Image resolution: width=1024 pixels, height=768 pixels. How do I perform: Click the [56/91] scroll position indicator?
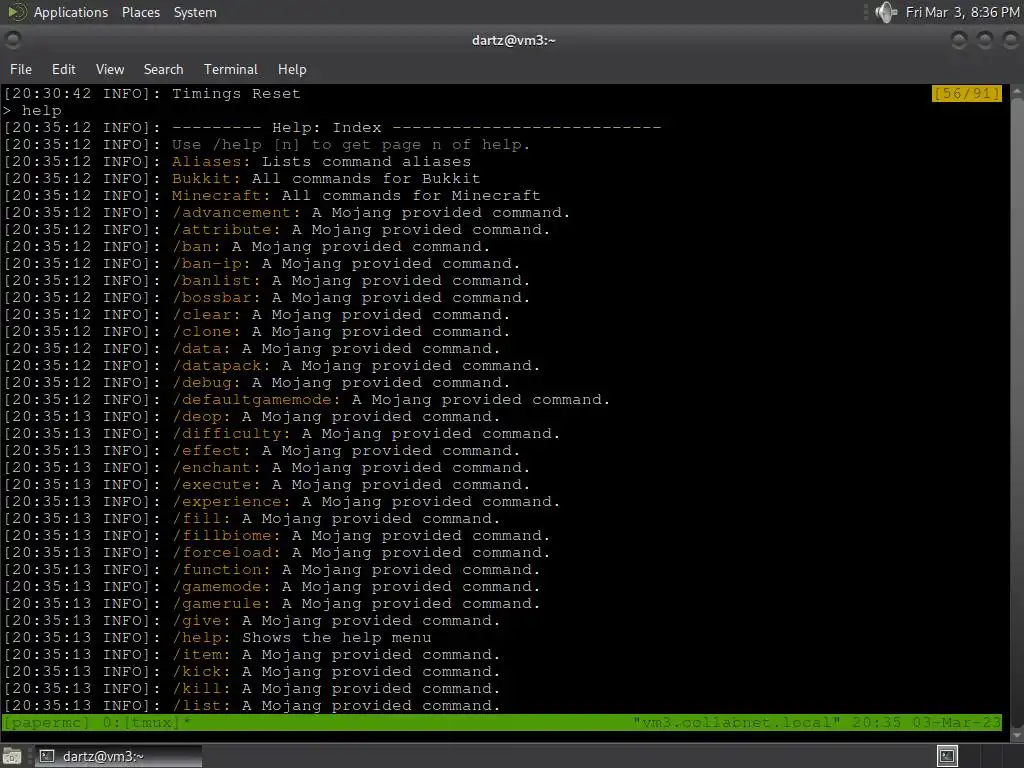click(x=967, y=93)
